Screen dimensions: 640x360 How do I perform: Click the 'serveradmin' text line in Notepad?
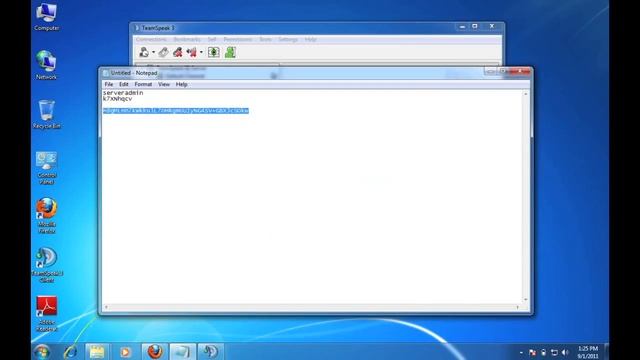(123, 93)
